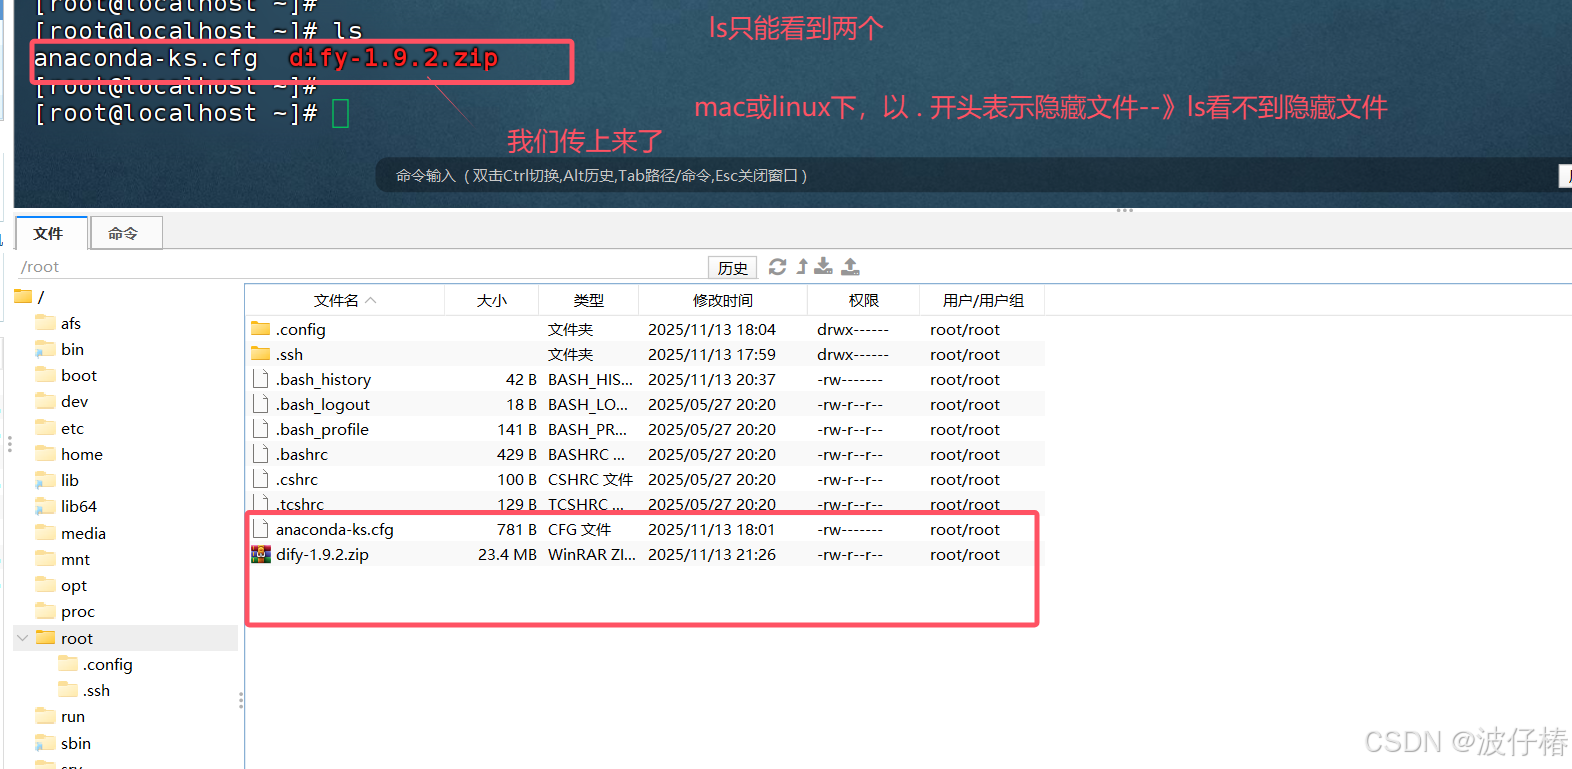This screenshot has height=769, width=1572.
Task: Sort by 用户/用户组 column header
Action: tap(983, 300)
